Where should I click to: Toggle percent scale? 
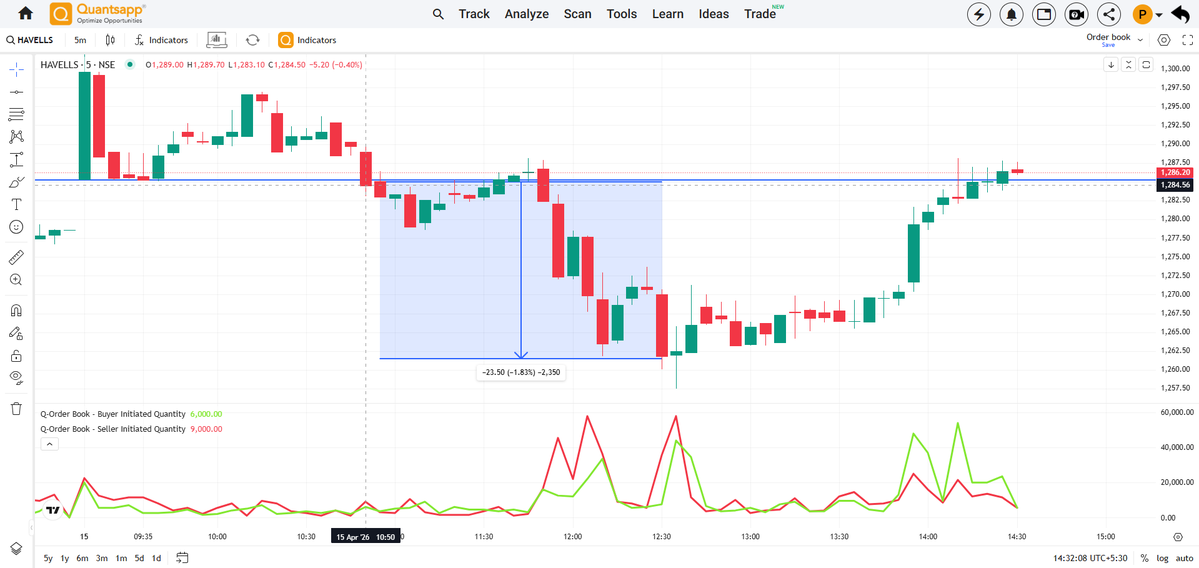tap(1145, 558)
